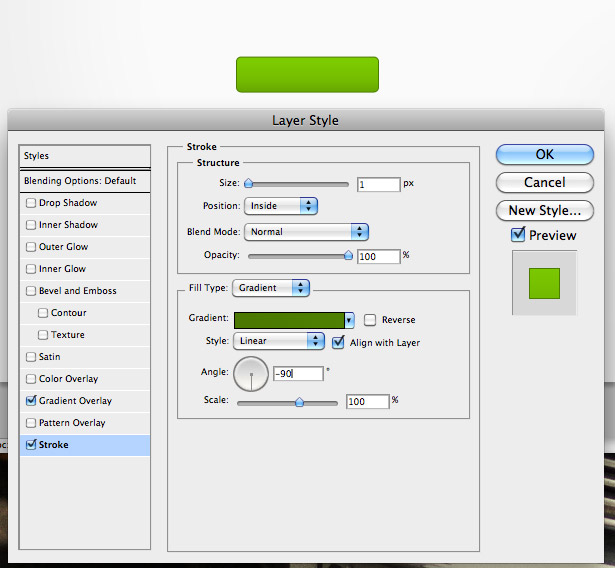615x568 pixels.
Task: Click the green rounded button on canvas
Action: tap(308, 75)
